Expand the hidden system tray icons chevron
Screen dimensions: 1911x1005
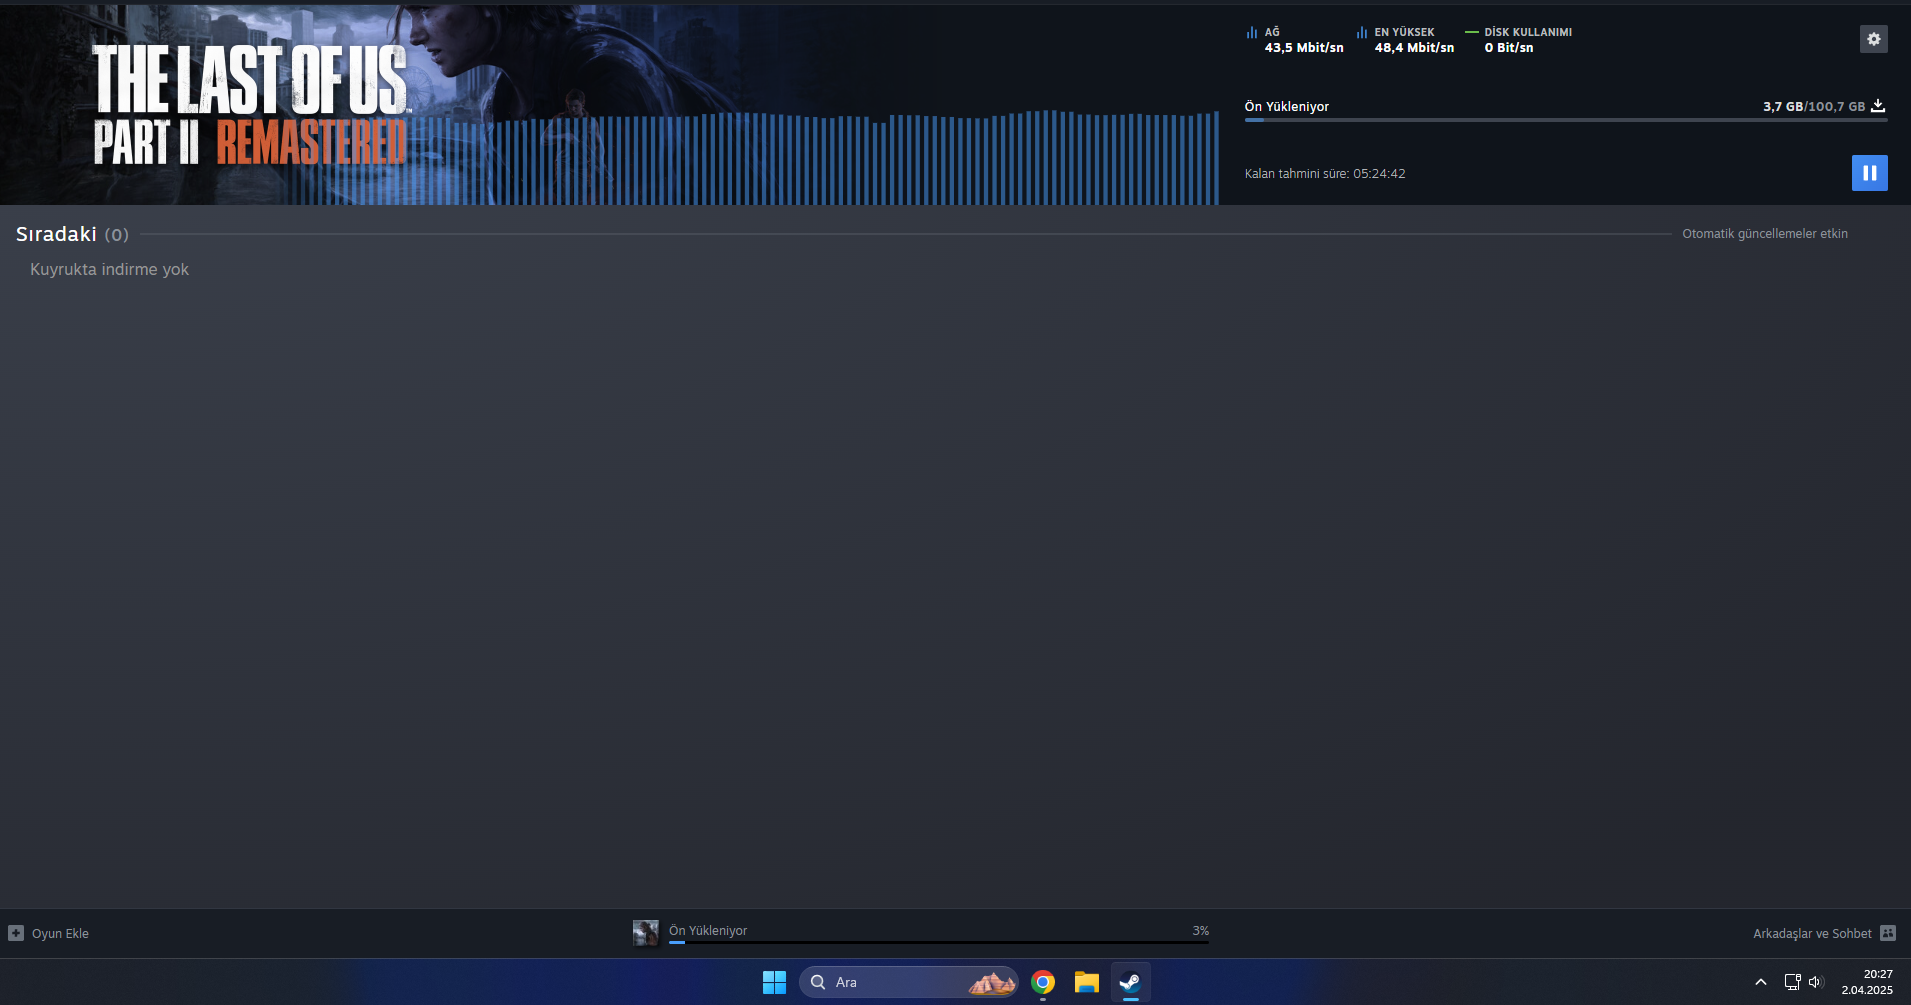(x=1761, y=982)
